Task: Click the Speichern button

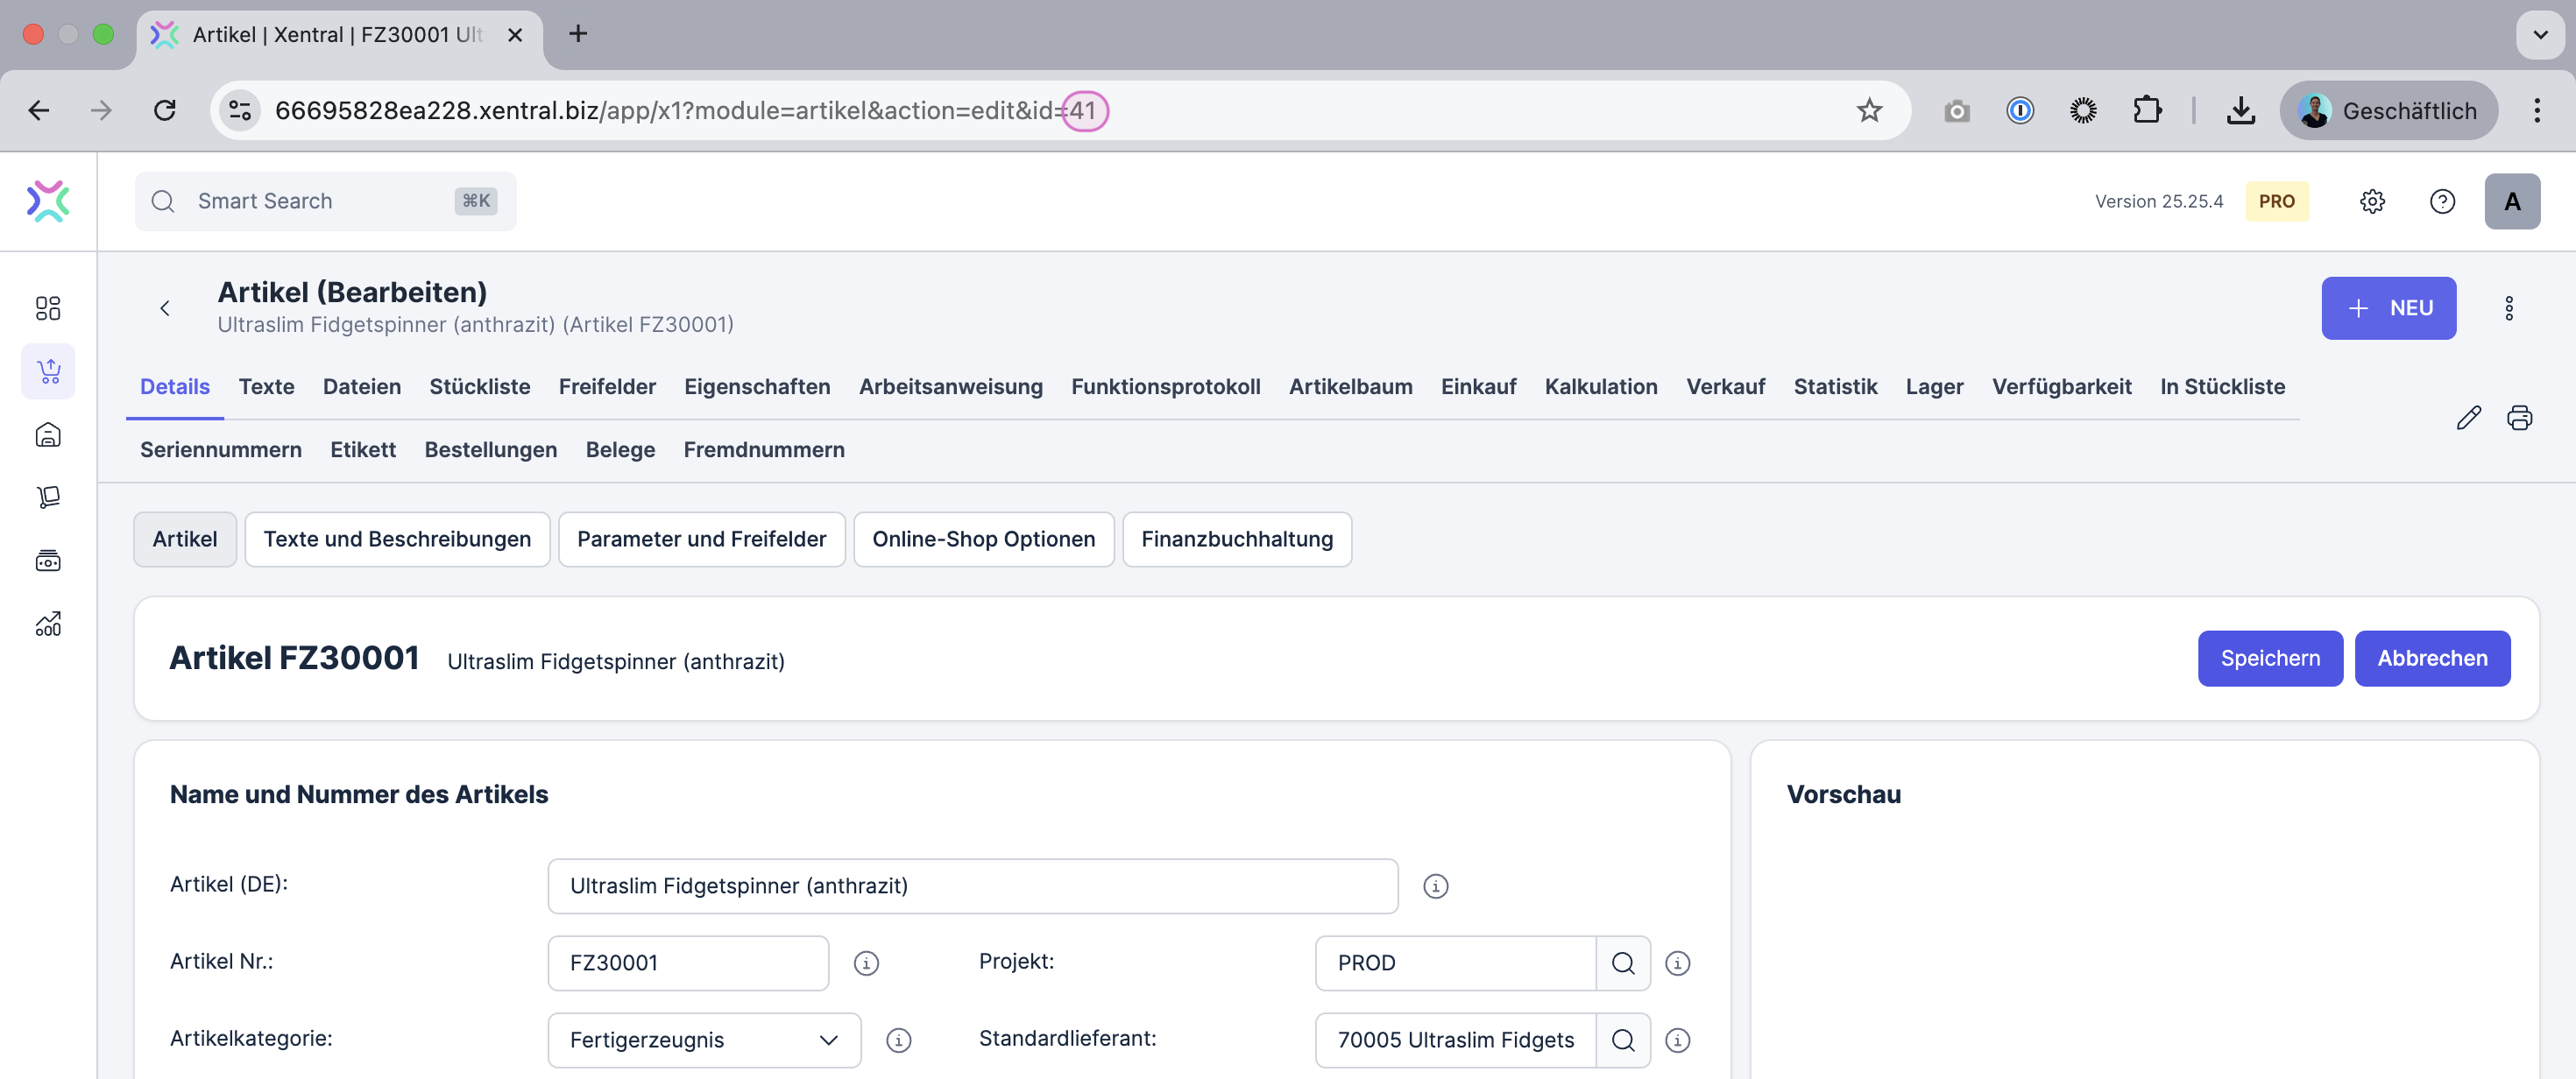Action: [2270, 658]
